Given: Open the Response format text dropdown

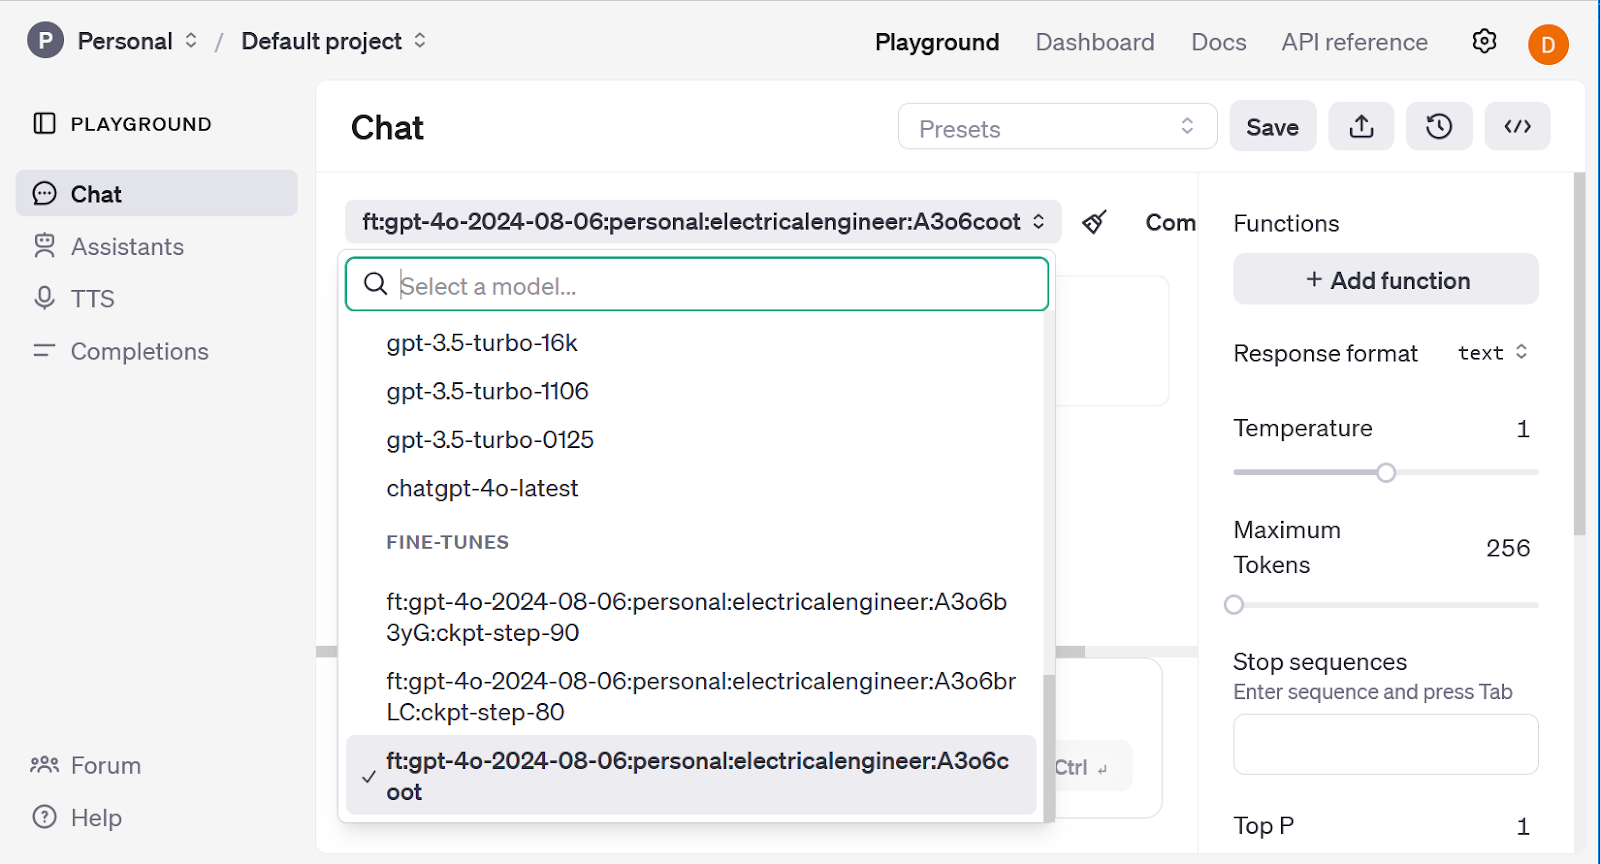Looking at the screenshot, I should (1492, 353).
